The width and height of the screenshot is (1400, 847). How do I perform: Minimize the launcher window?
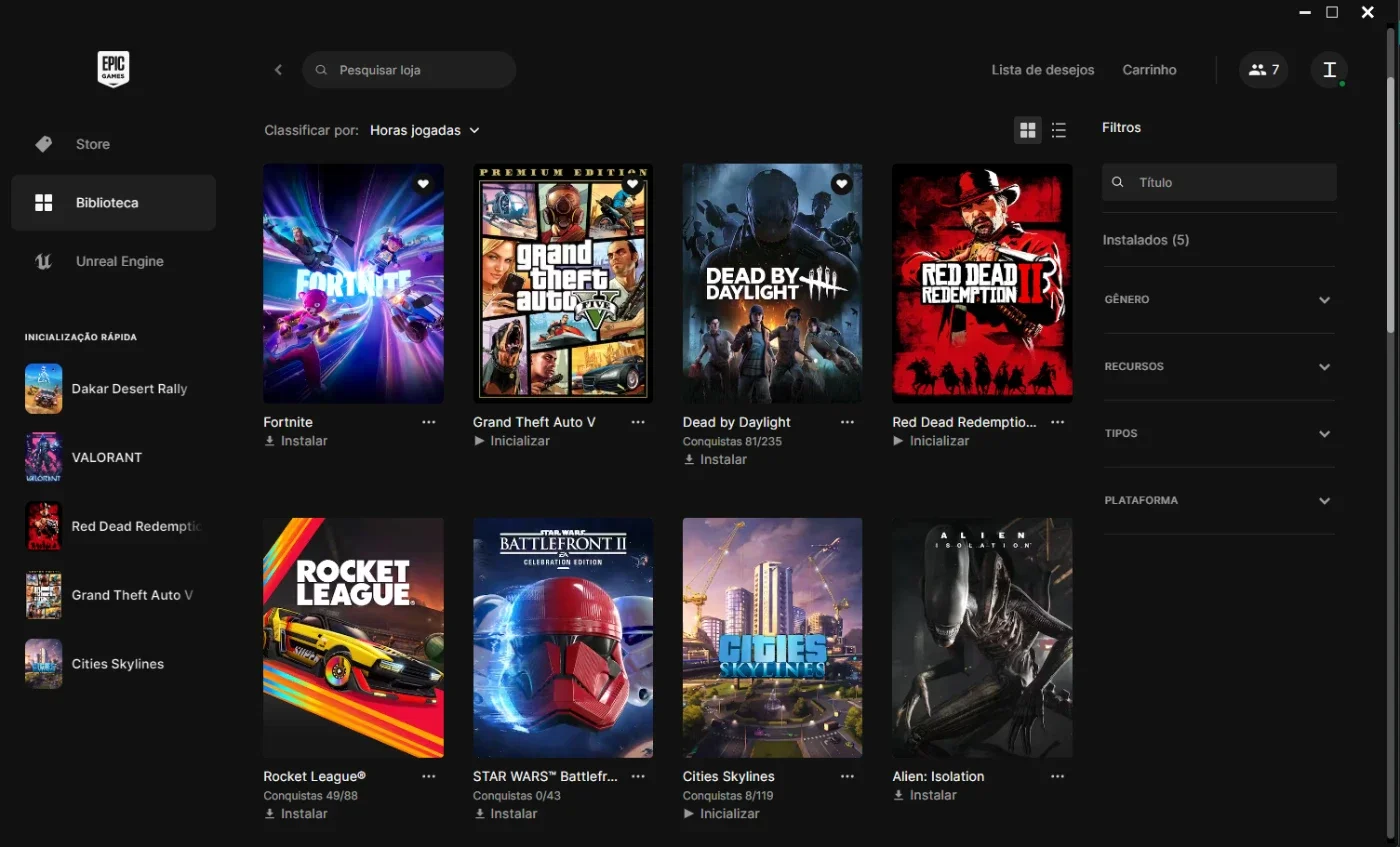tap(1304, 12)
